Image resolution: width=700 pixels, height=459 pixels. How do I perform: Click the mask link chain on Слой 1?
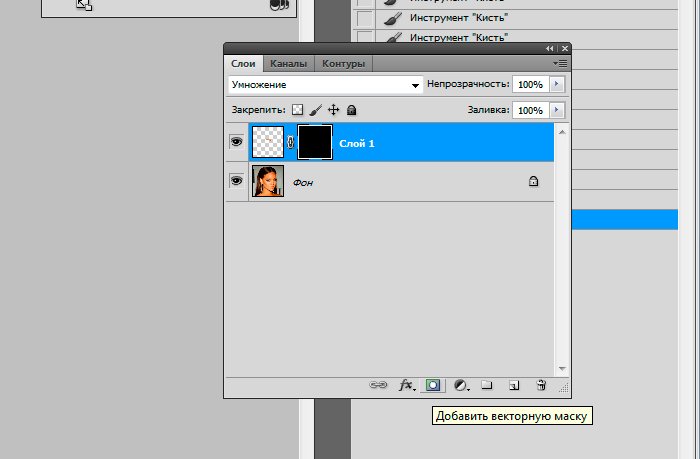click(x=290, y=143)
